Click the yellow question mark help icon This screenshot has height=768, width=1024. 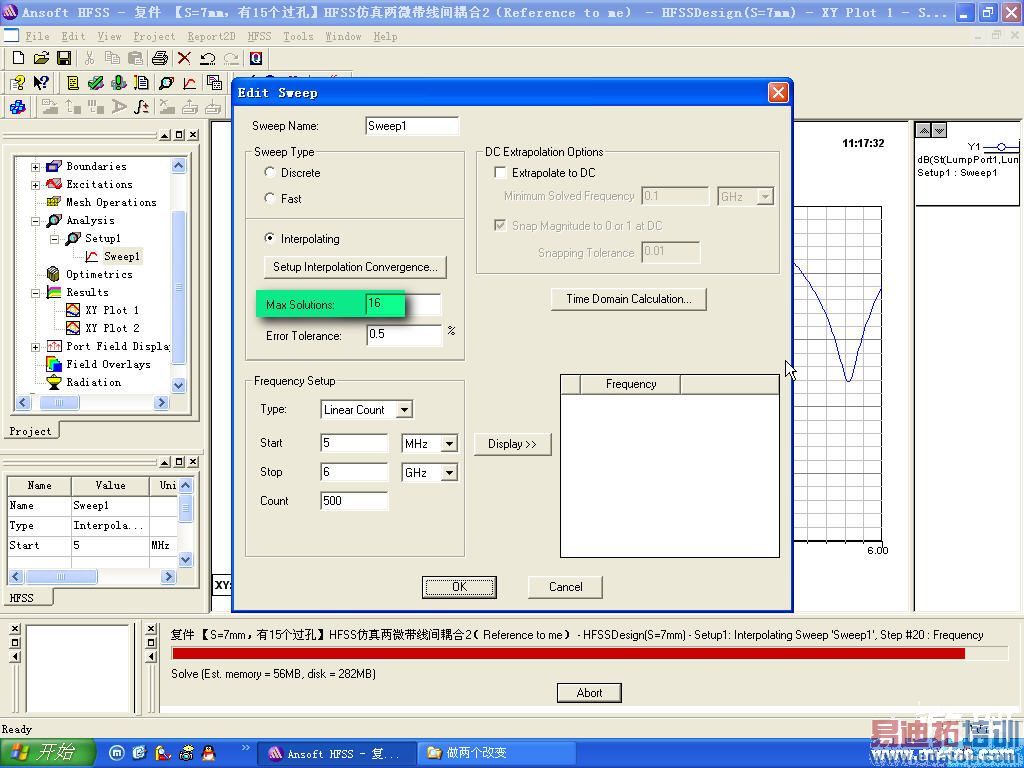coord(18,82)
